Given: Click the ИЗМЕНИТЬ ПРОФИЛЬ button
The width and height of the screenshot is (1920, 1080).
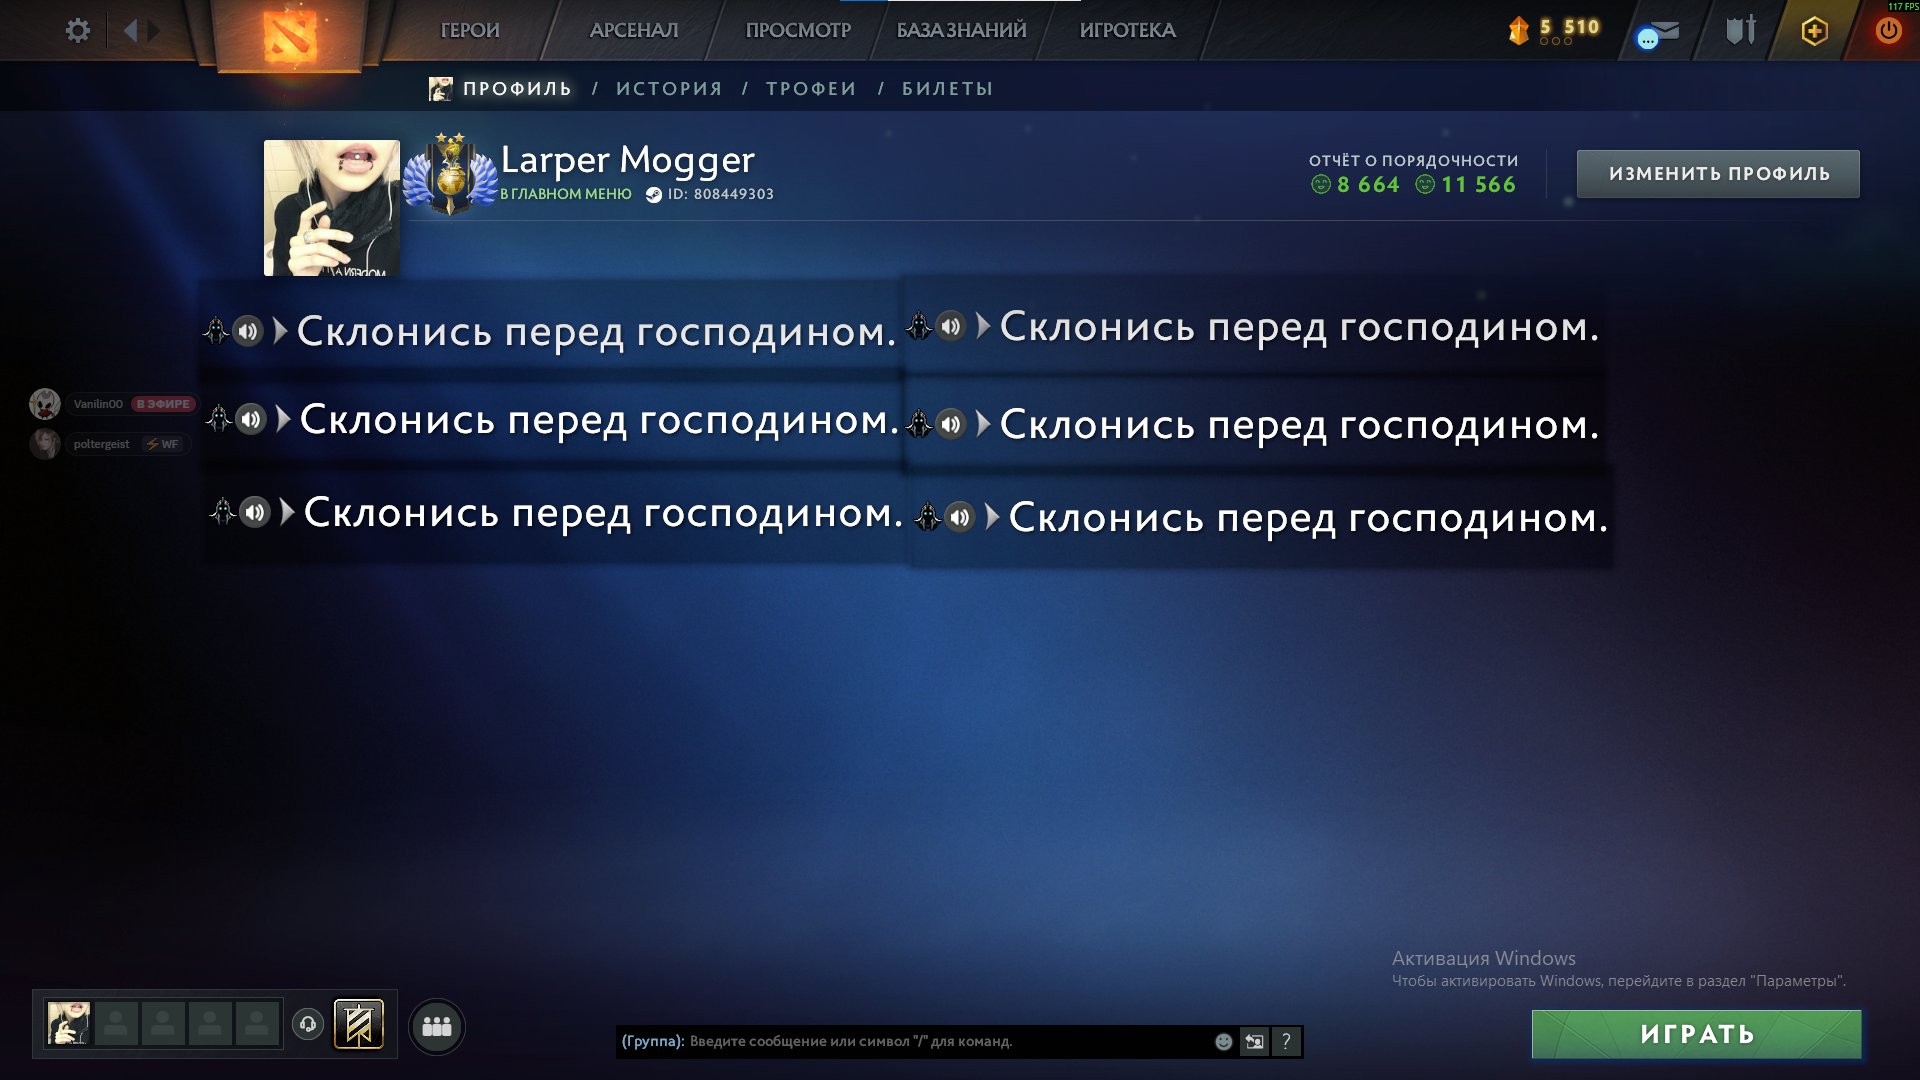Looking at the screenshot, I should [1718, 174].
